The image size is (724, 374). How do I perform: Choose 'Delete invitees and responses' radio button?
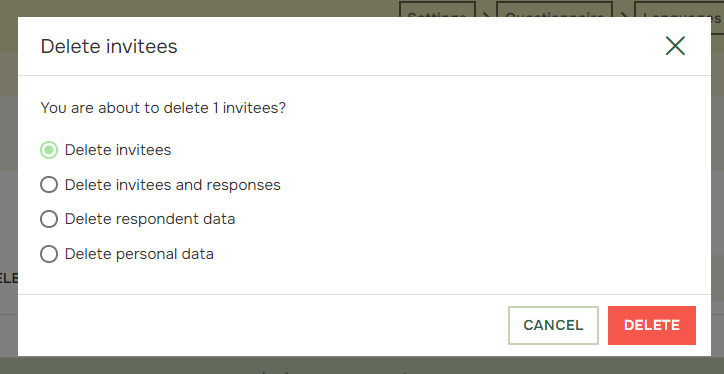49,185
